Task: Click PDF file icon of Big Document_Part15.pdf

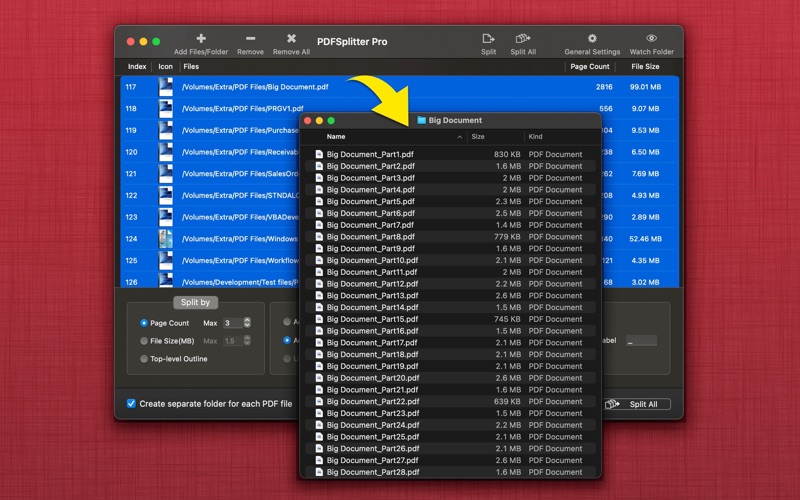Action: pyautogui.click(x=319, y=319)
